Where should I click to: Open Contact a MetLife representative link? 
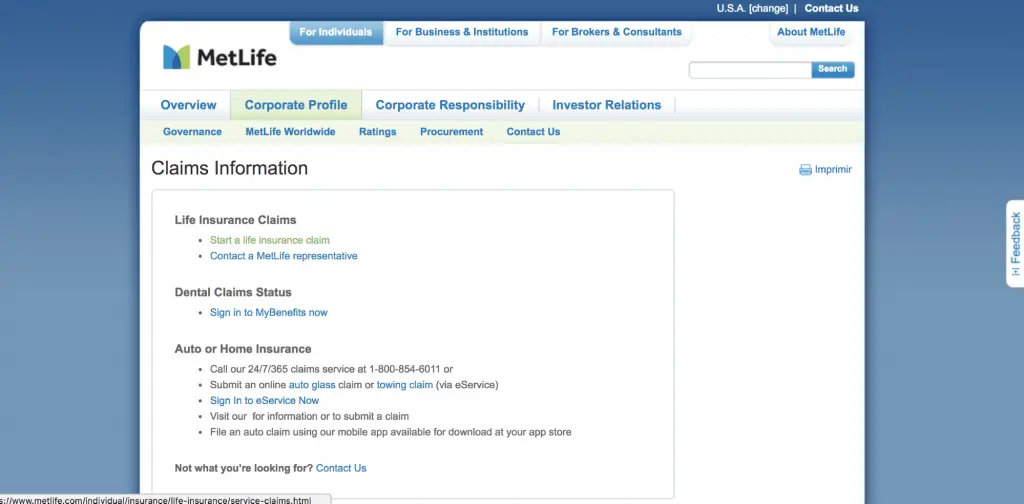(283, 256)
